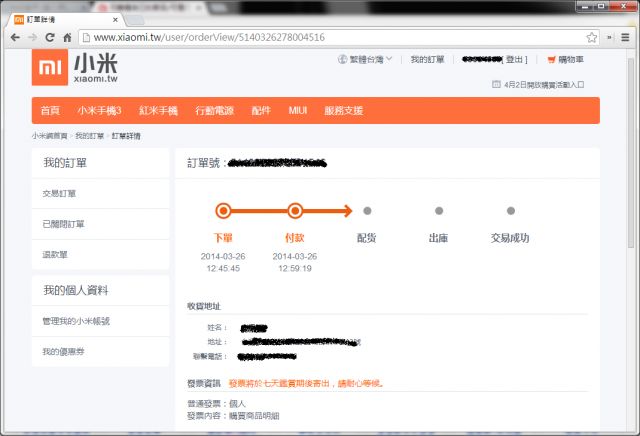The width and height of the screenshot is (640, 436).
Task: Click the shopping cart icon
Action: tap(551, 60)
